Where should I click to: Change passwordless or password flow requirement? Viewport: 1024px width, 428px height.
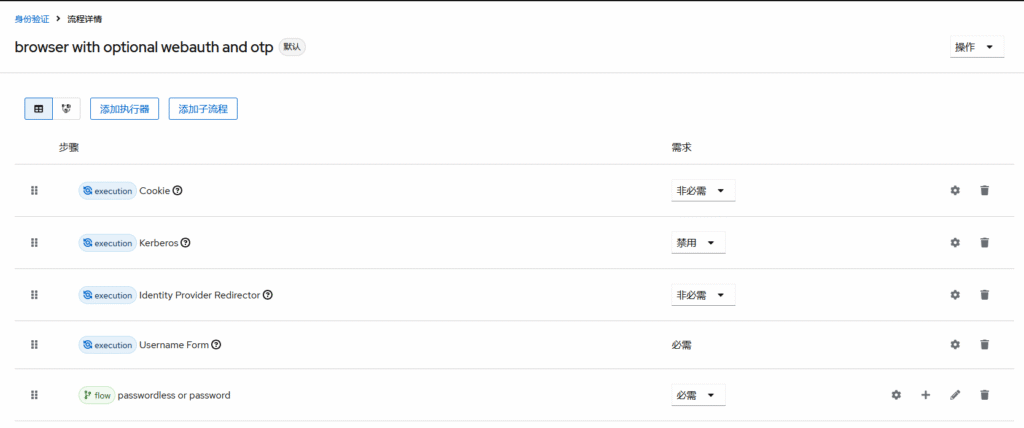point(698,395)
